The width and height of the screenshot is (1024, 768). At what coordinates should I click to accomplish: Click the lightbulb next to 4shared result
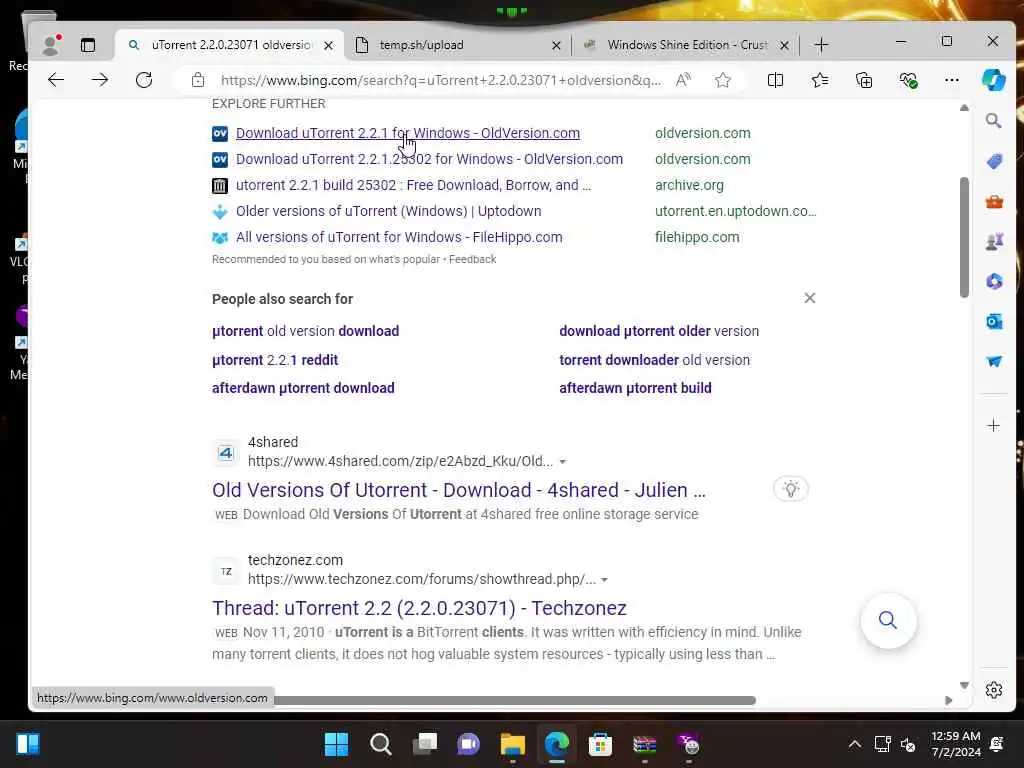[x=791, y=489]
